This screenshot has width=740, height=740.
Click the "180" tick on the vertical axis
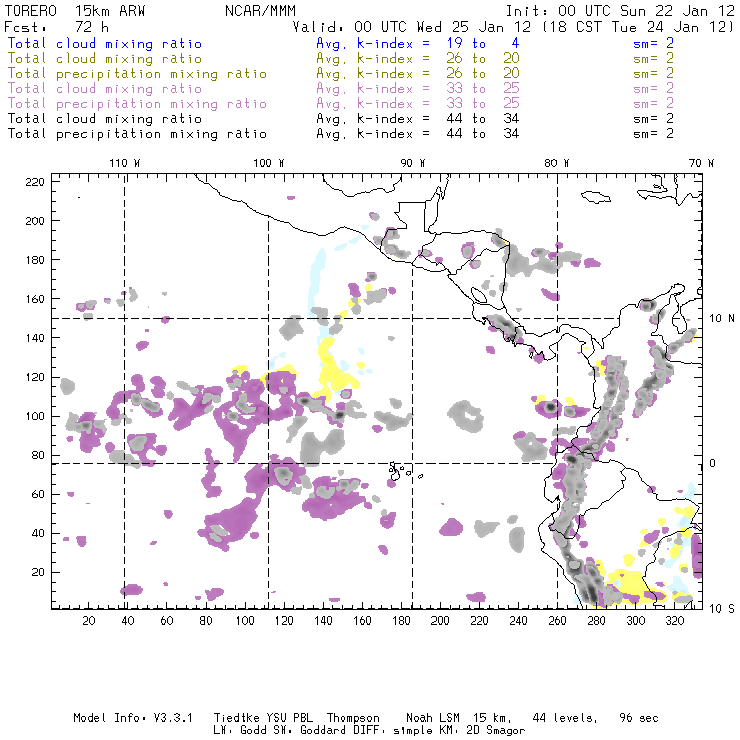[x=35, y=260]
